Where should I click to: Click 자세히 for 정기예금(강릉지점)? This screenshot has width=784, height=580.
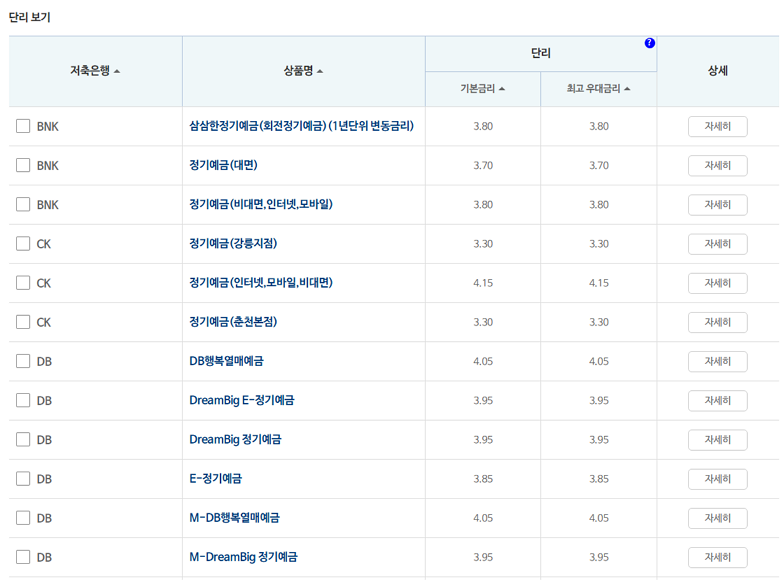[x=718, y=244]
